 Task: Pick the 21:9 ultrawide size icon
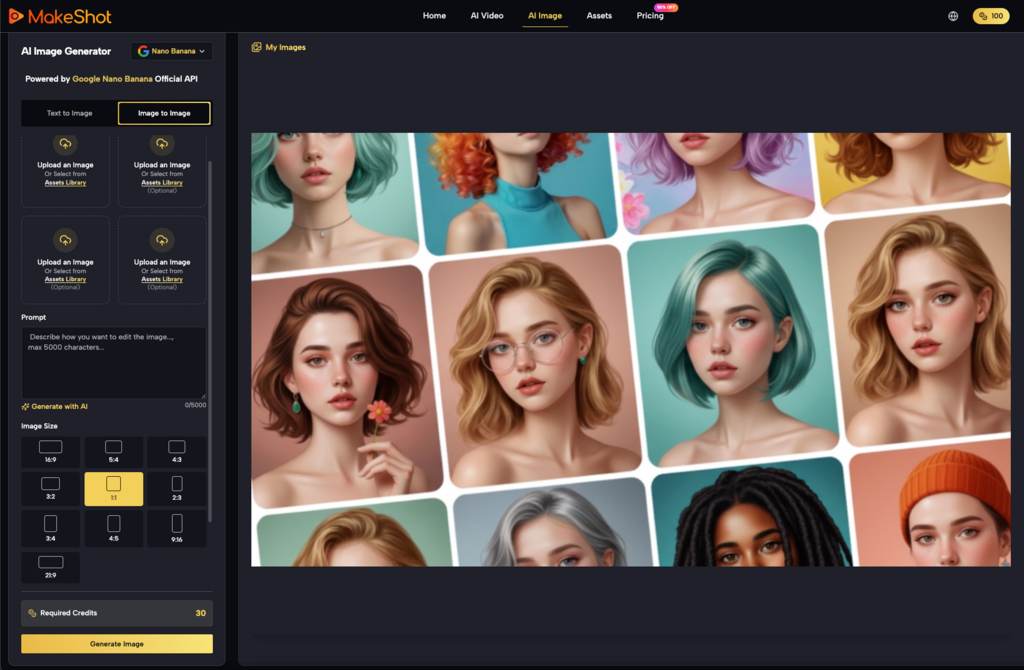50,562
